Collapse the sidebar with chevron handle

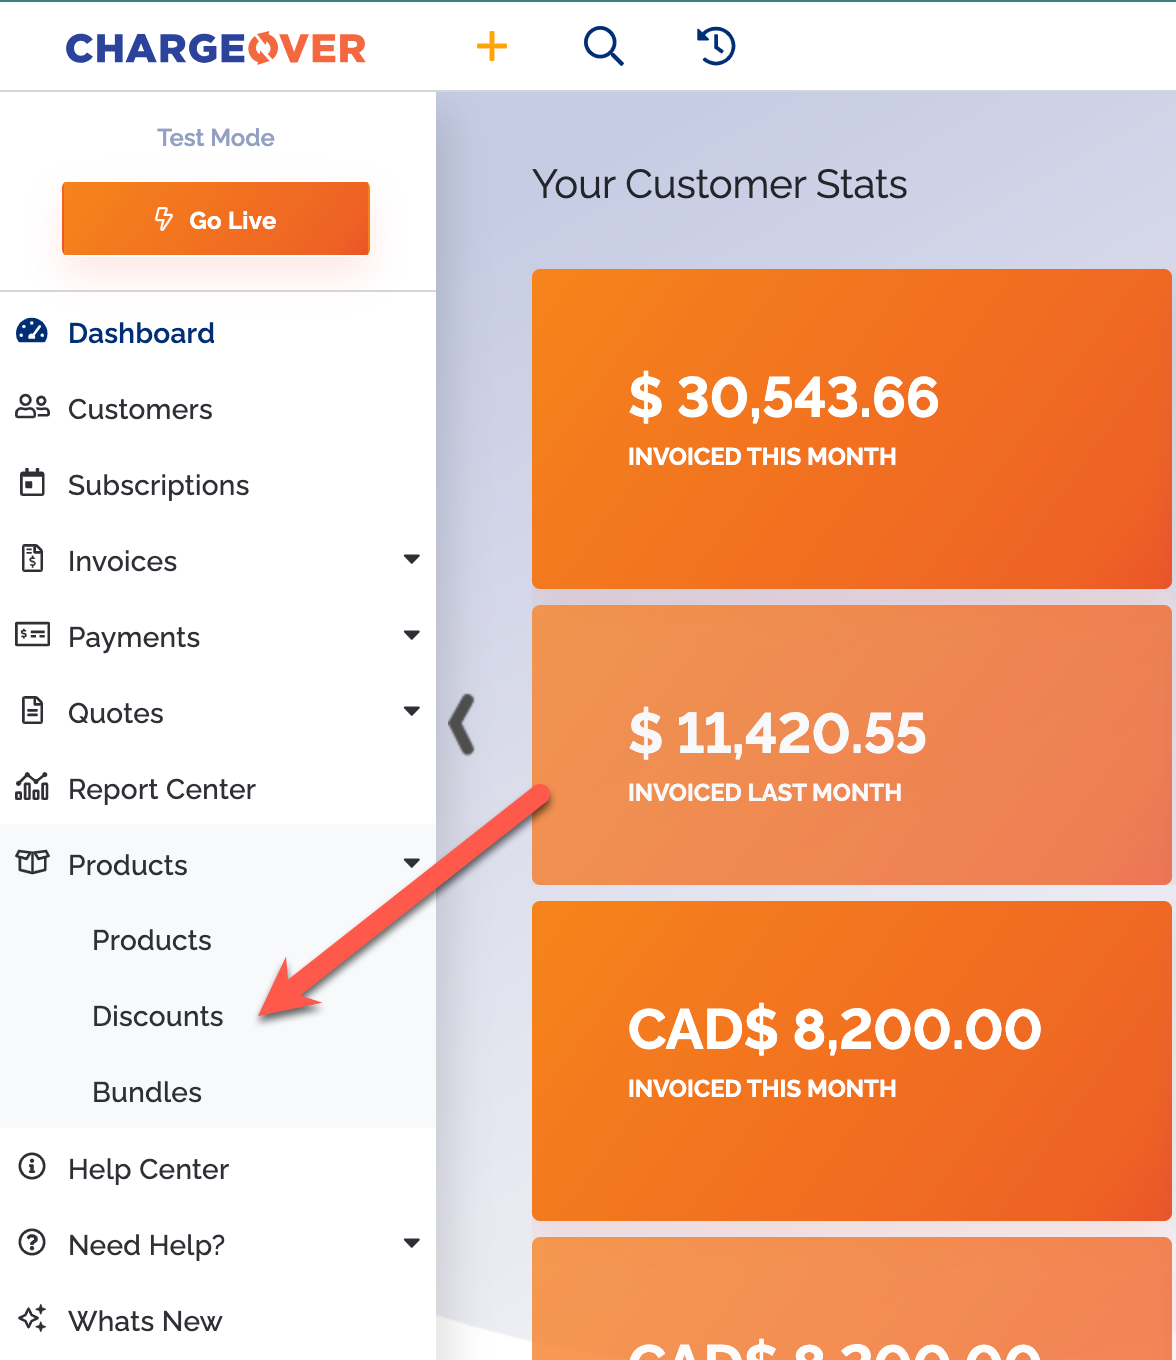coord(461,724)
